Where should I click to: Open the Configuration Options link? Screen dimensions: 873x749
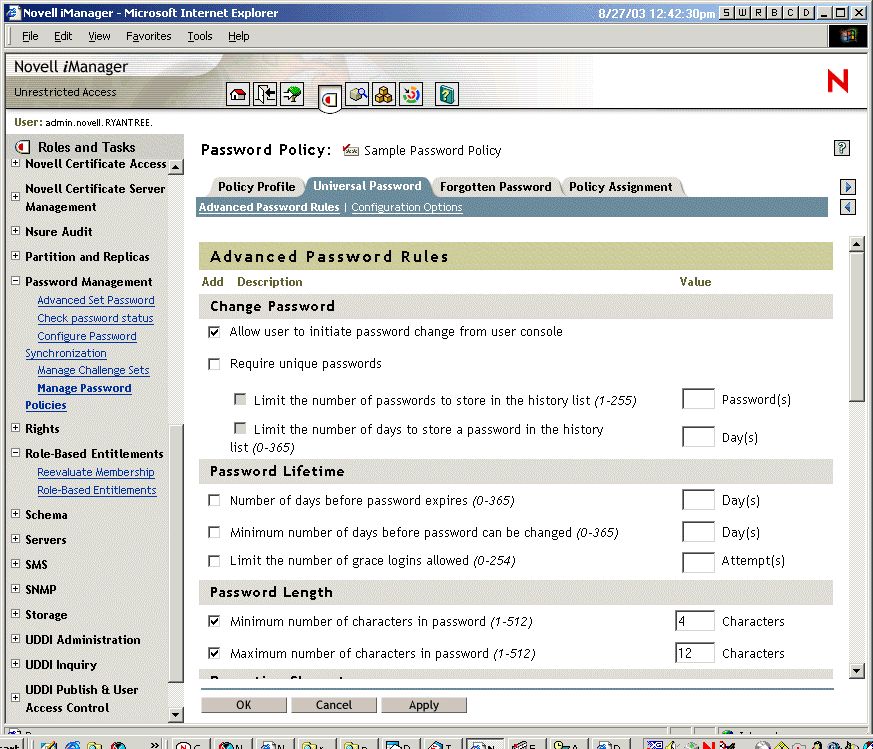pos(406,207)
